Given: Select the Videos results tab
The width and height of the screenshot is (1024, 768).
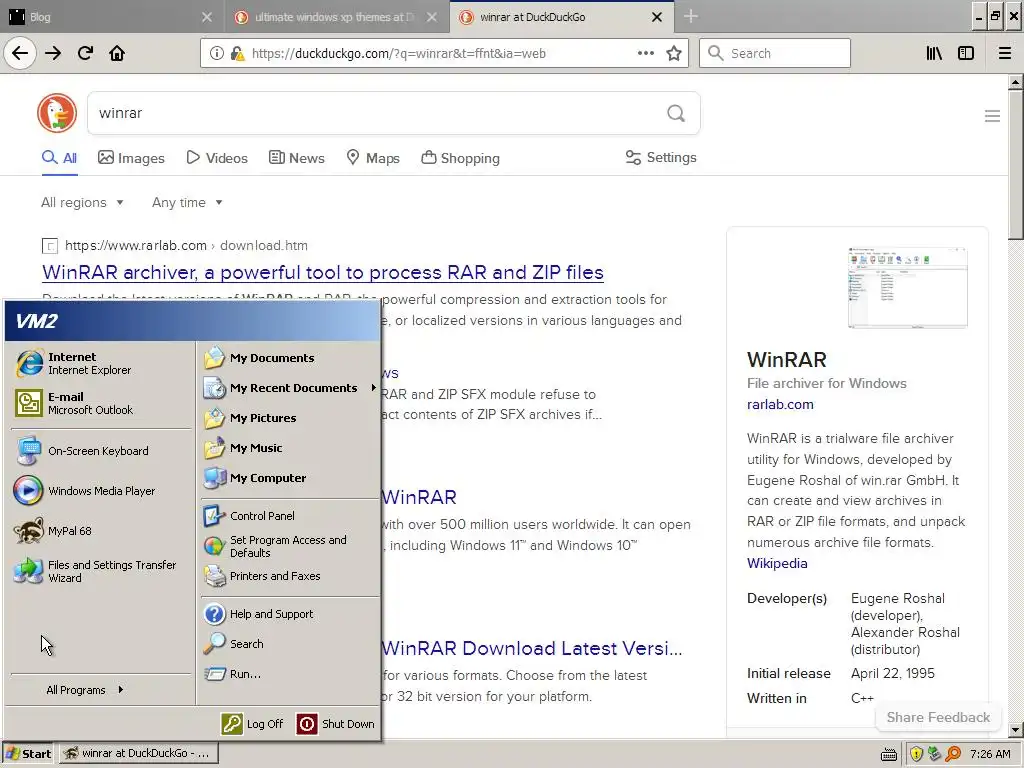Looking at the screenshot, I should (217, 158).
